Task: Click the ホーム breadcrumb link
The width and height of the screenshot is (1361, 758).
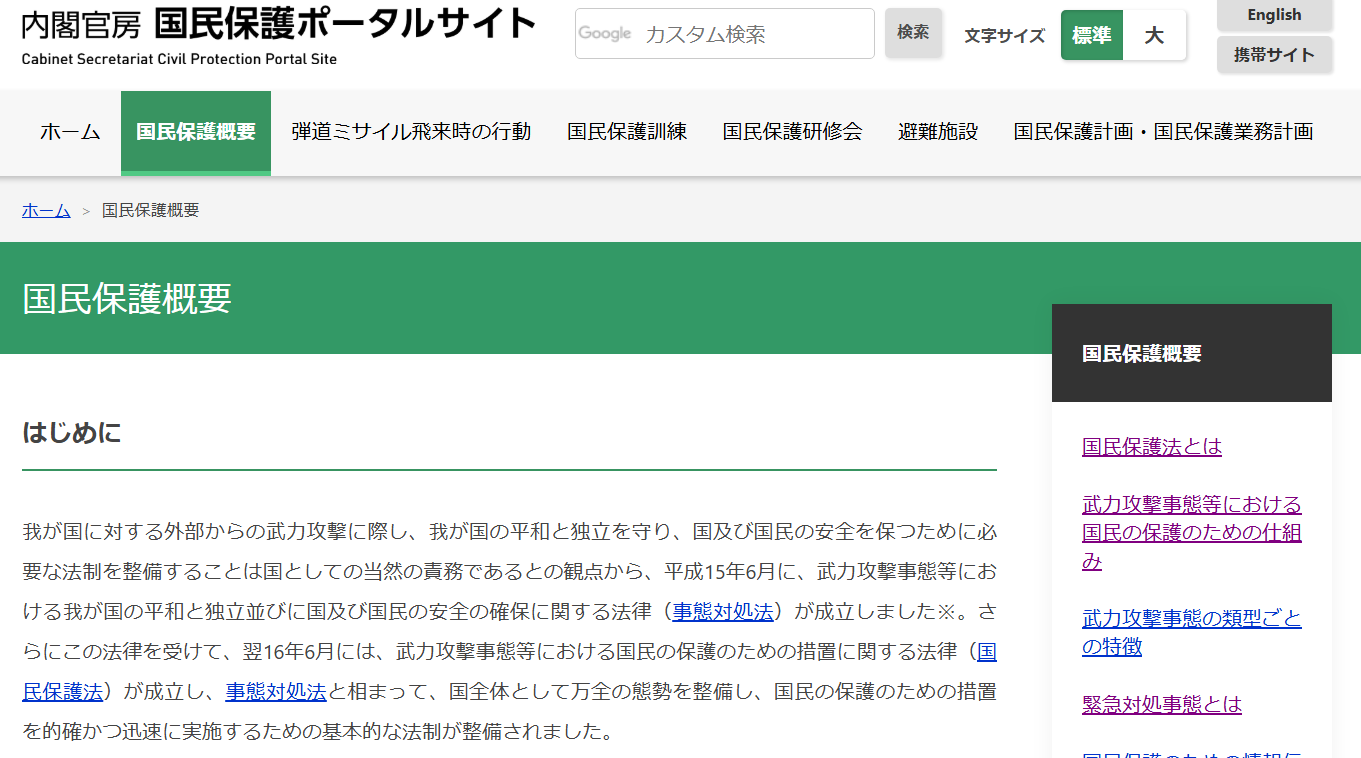Action: pos(46,211)
